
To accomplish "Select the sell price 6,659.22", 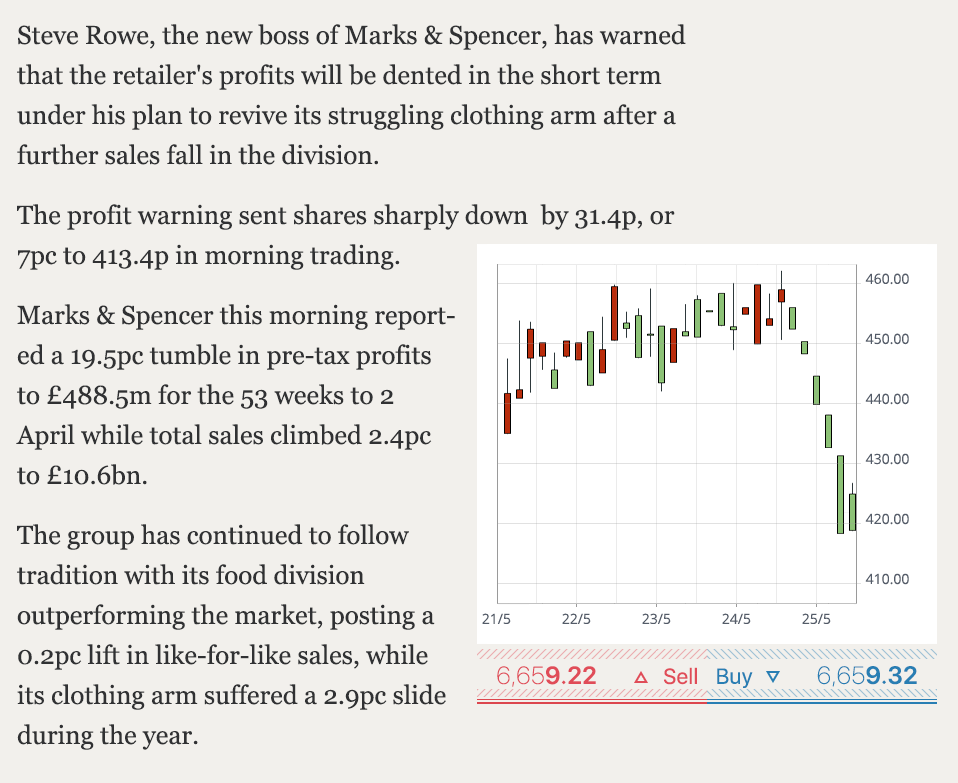I will [546, 676].
